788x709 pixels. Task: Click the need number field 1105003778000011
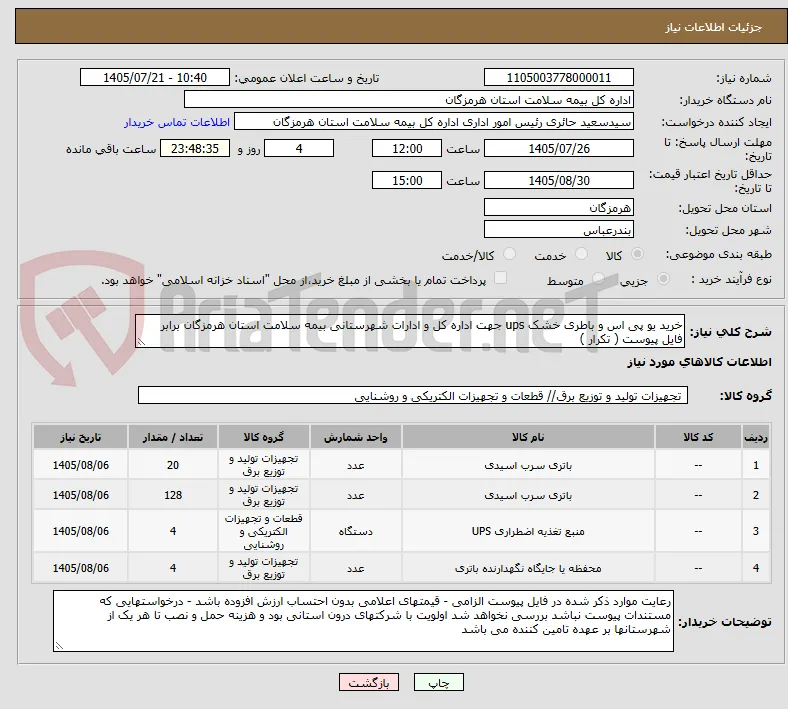[x=558, y=77]
